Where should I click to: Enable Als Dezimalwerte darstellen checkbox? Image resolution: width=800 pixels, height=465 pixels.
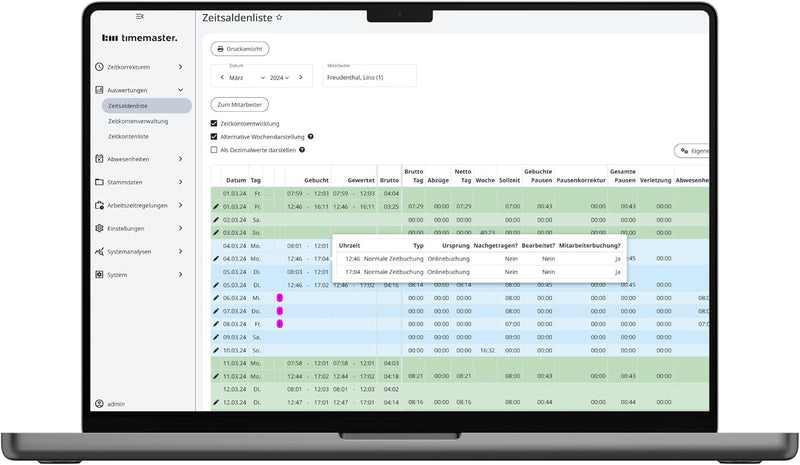point(214,150)
